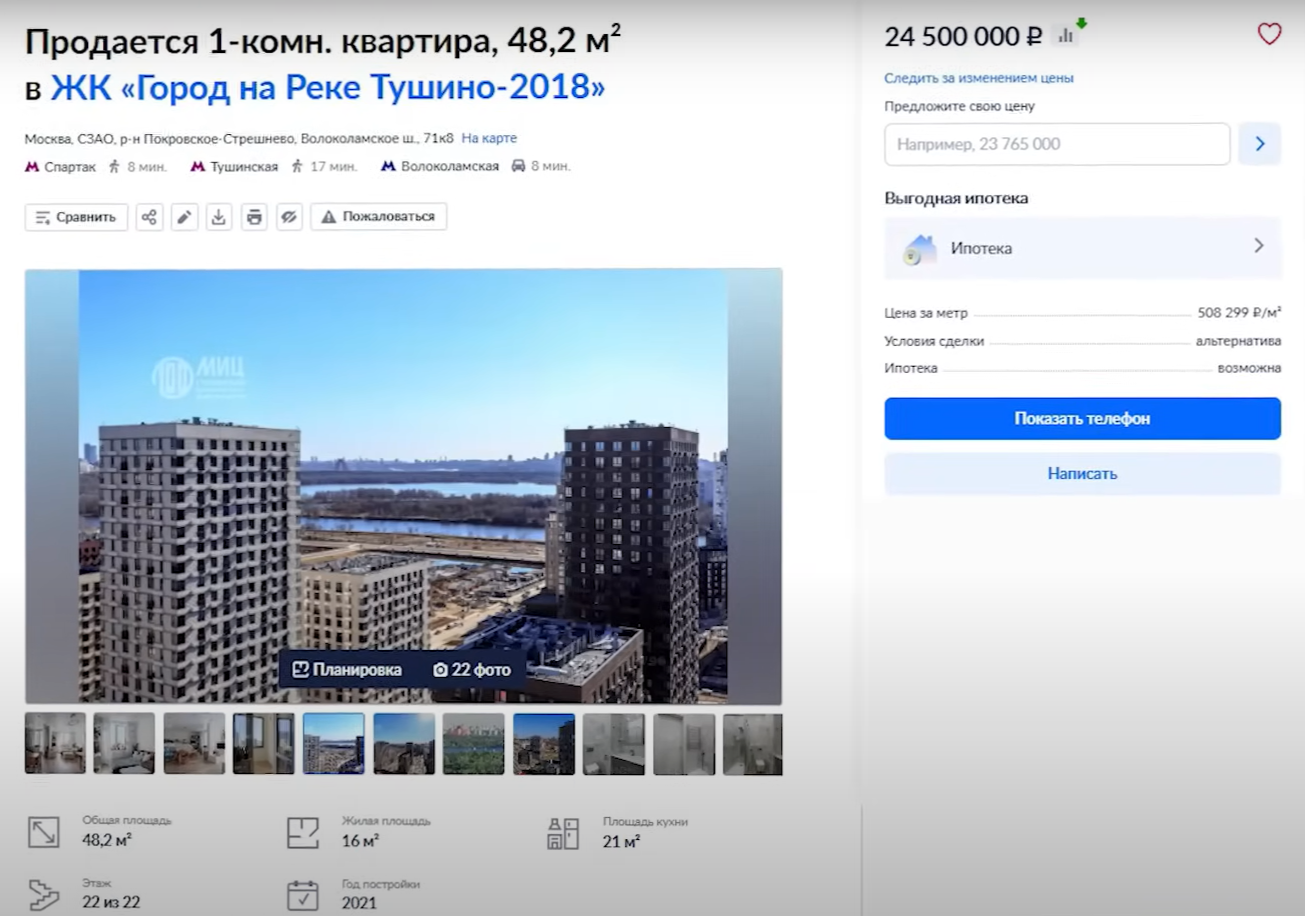This screenshot has width=1305, height=916.
Task: Click the Сравнить compare button
Action: 76,217
